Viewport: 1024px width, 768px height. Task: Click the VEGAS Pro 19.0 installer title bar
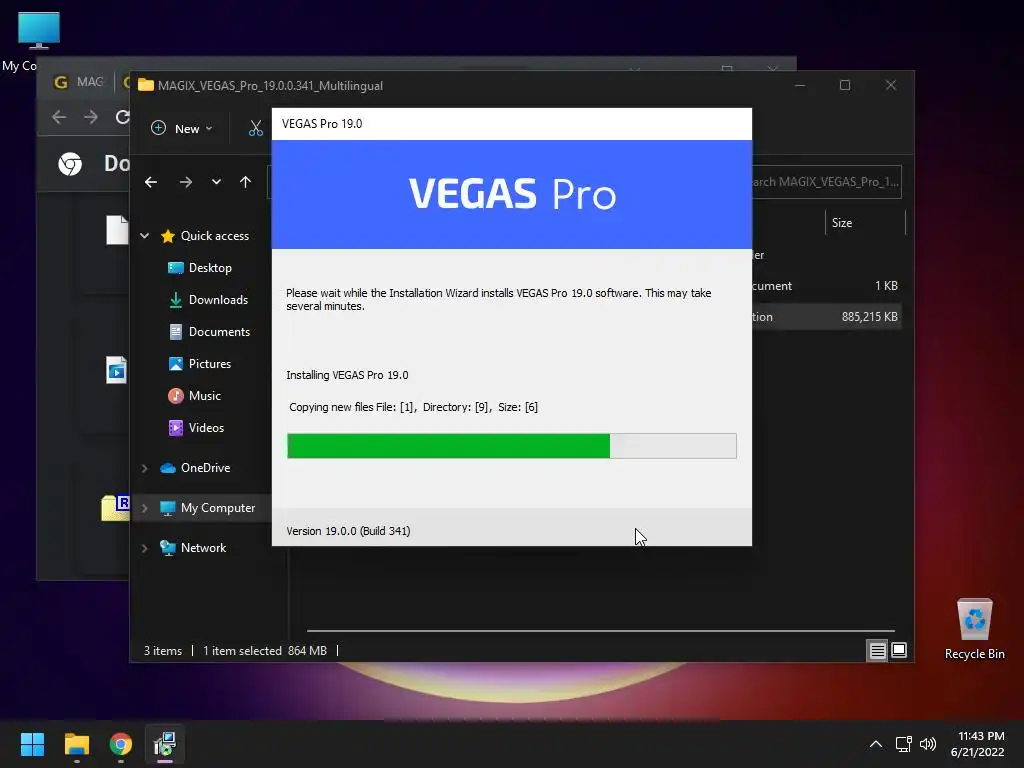tap(512, 124)
